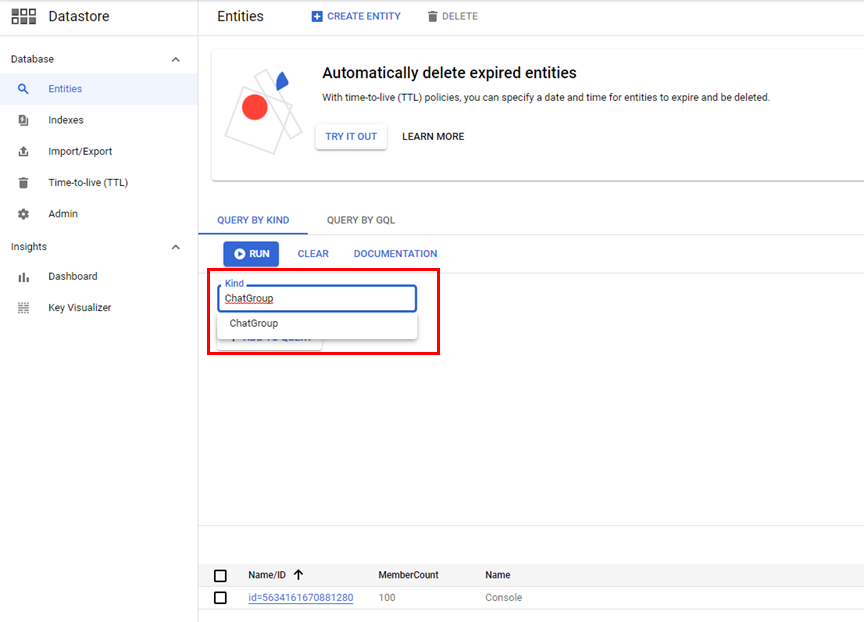Click Create Entity button
The image size is (864, 622).
(356, 16)
